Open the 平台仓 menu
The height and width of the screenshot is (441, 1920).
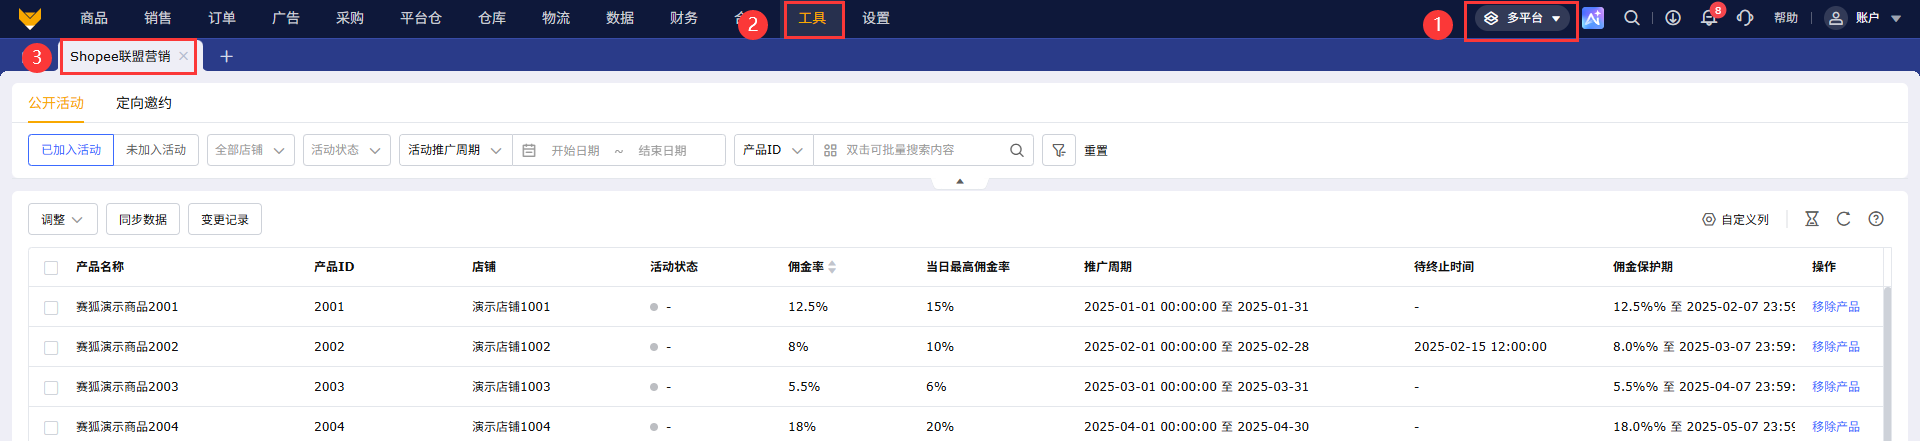(x=421, y=18)
